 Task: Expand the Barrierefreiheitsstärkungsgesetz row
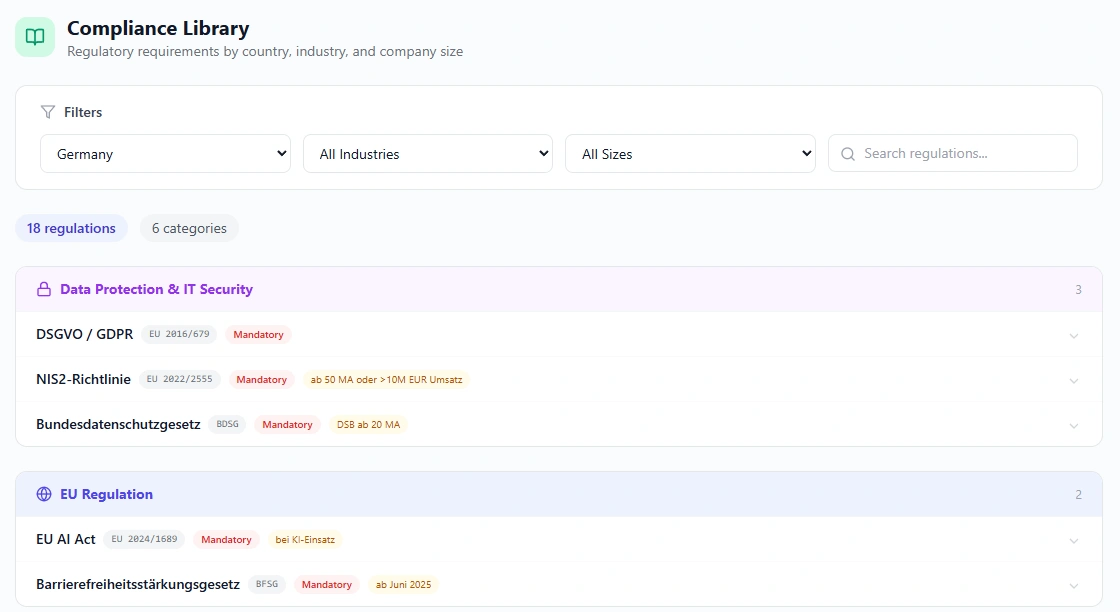[1074, 584]
